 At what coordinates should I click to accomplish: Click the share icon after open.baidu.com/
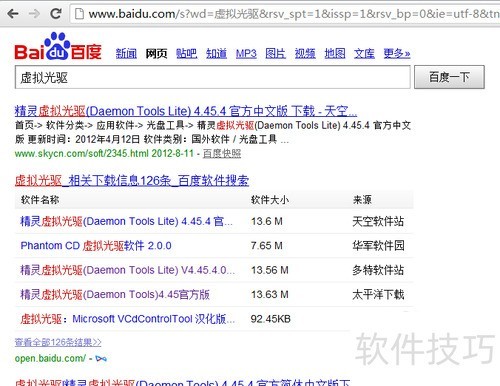pos(101,359)
